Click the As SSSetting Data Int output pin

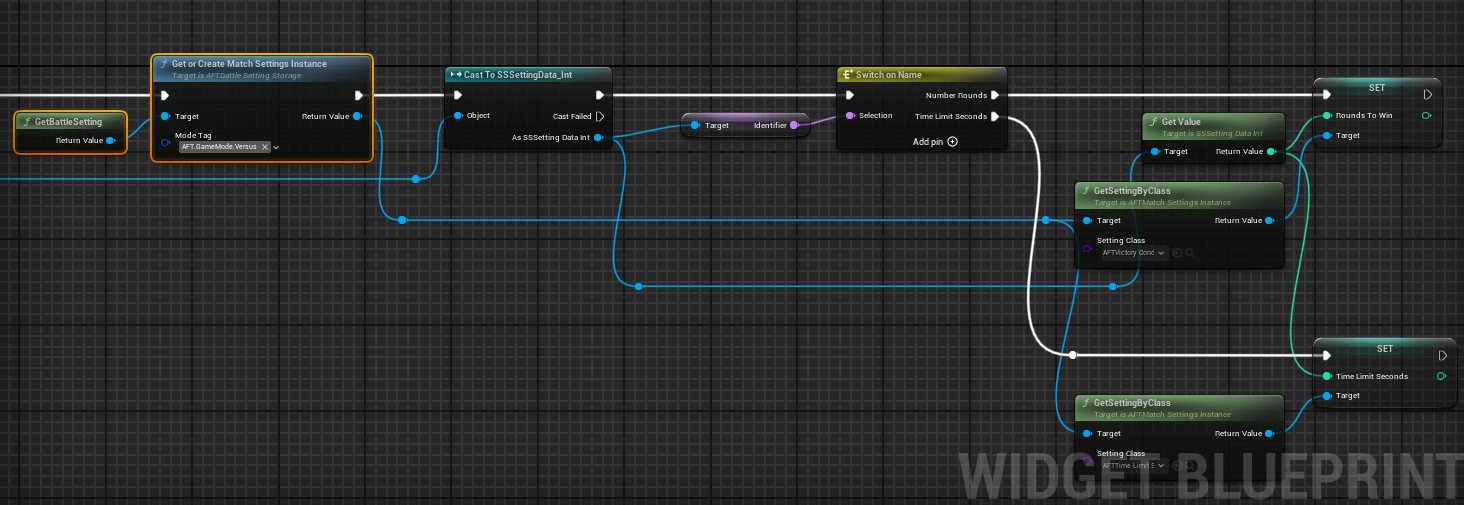point(598,138)
